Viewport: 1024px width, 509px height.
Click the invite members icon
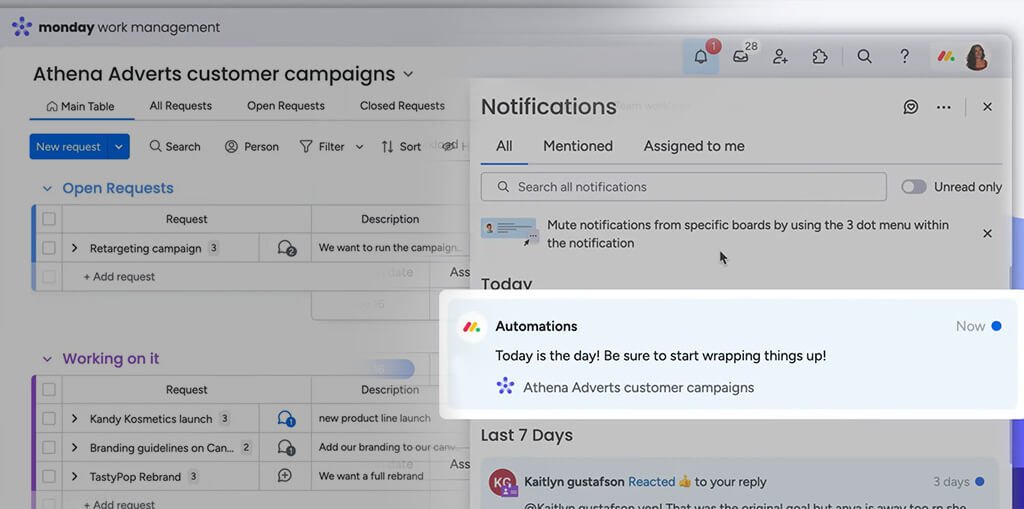pyautogui.click(x=780, y=57)
